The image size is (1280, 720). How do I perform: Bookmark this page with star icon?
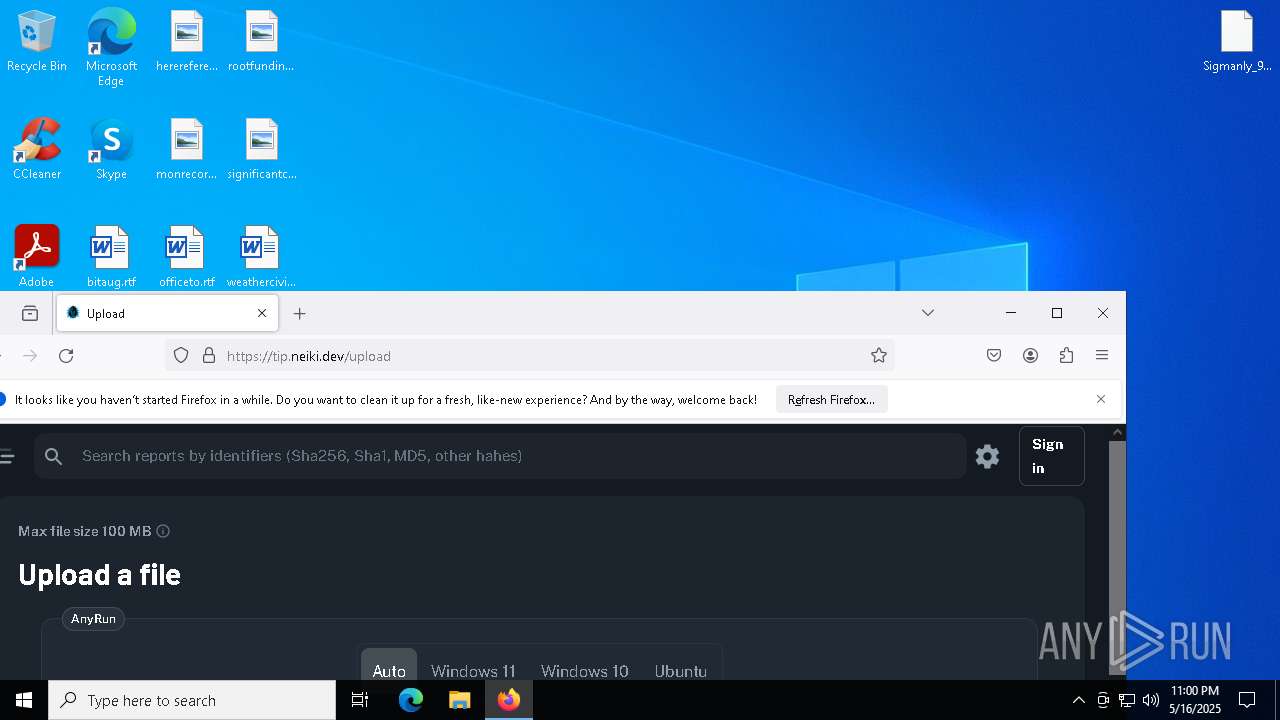coord(879,356)
